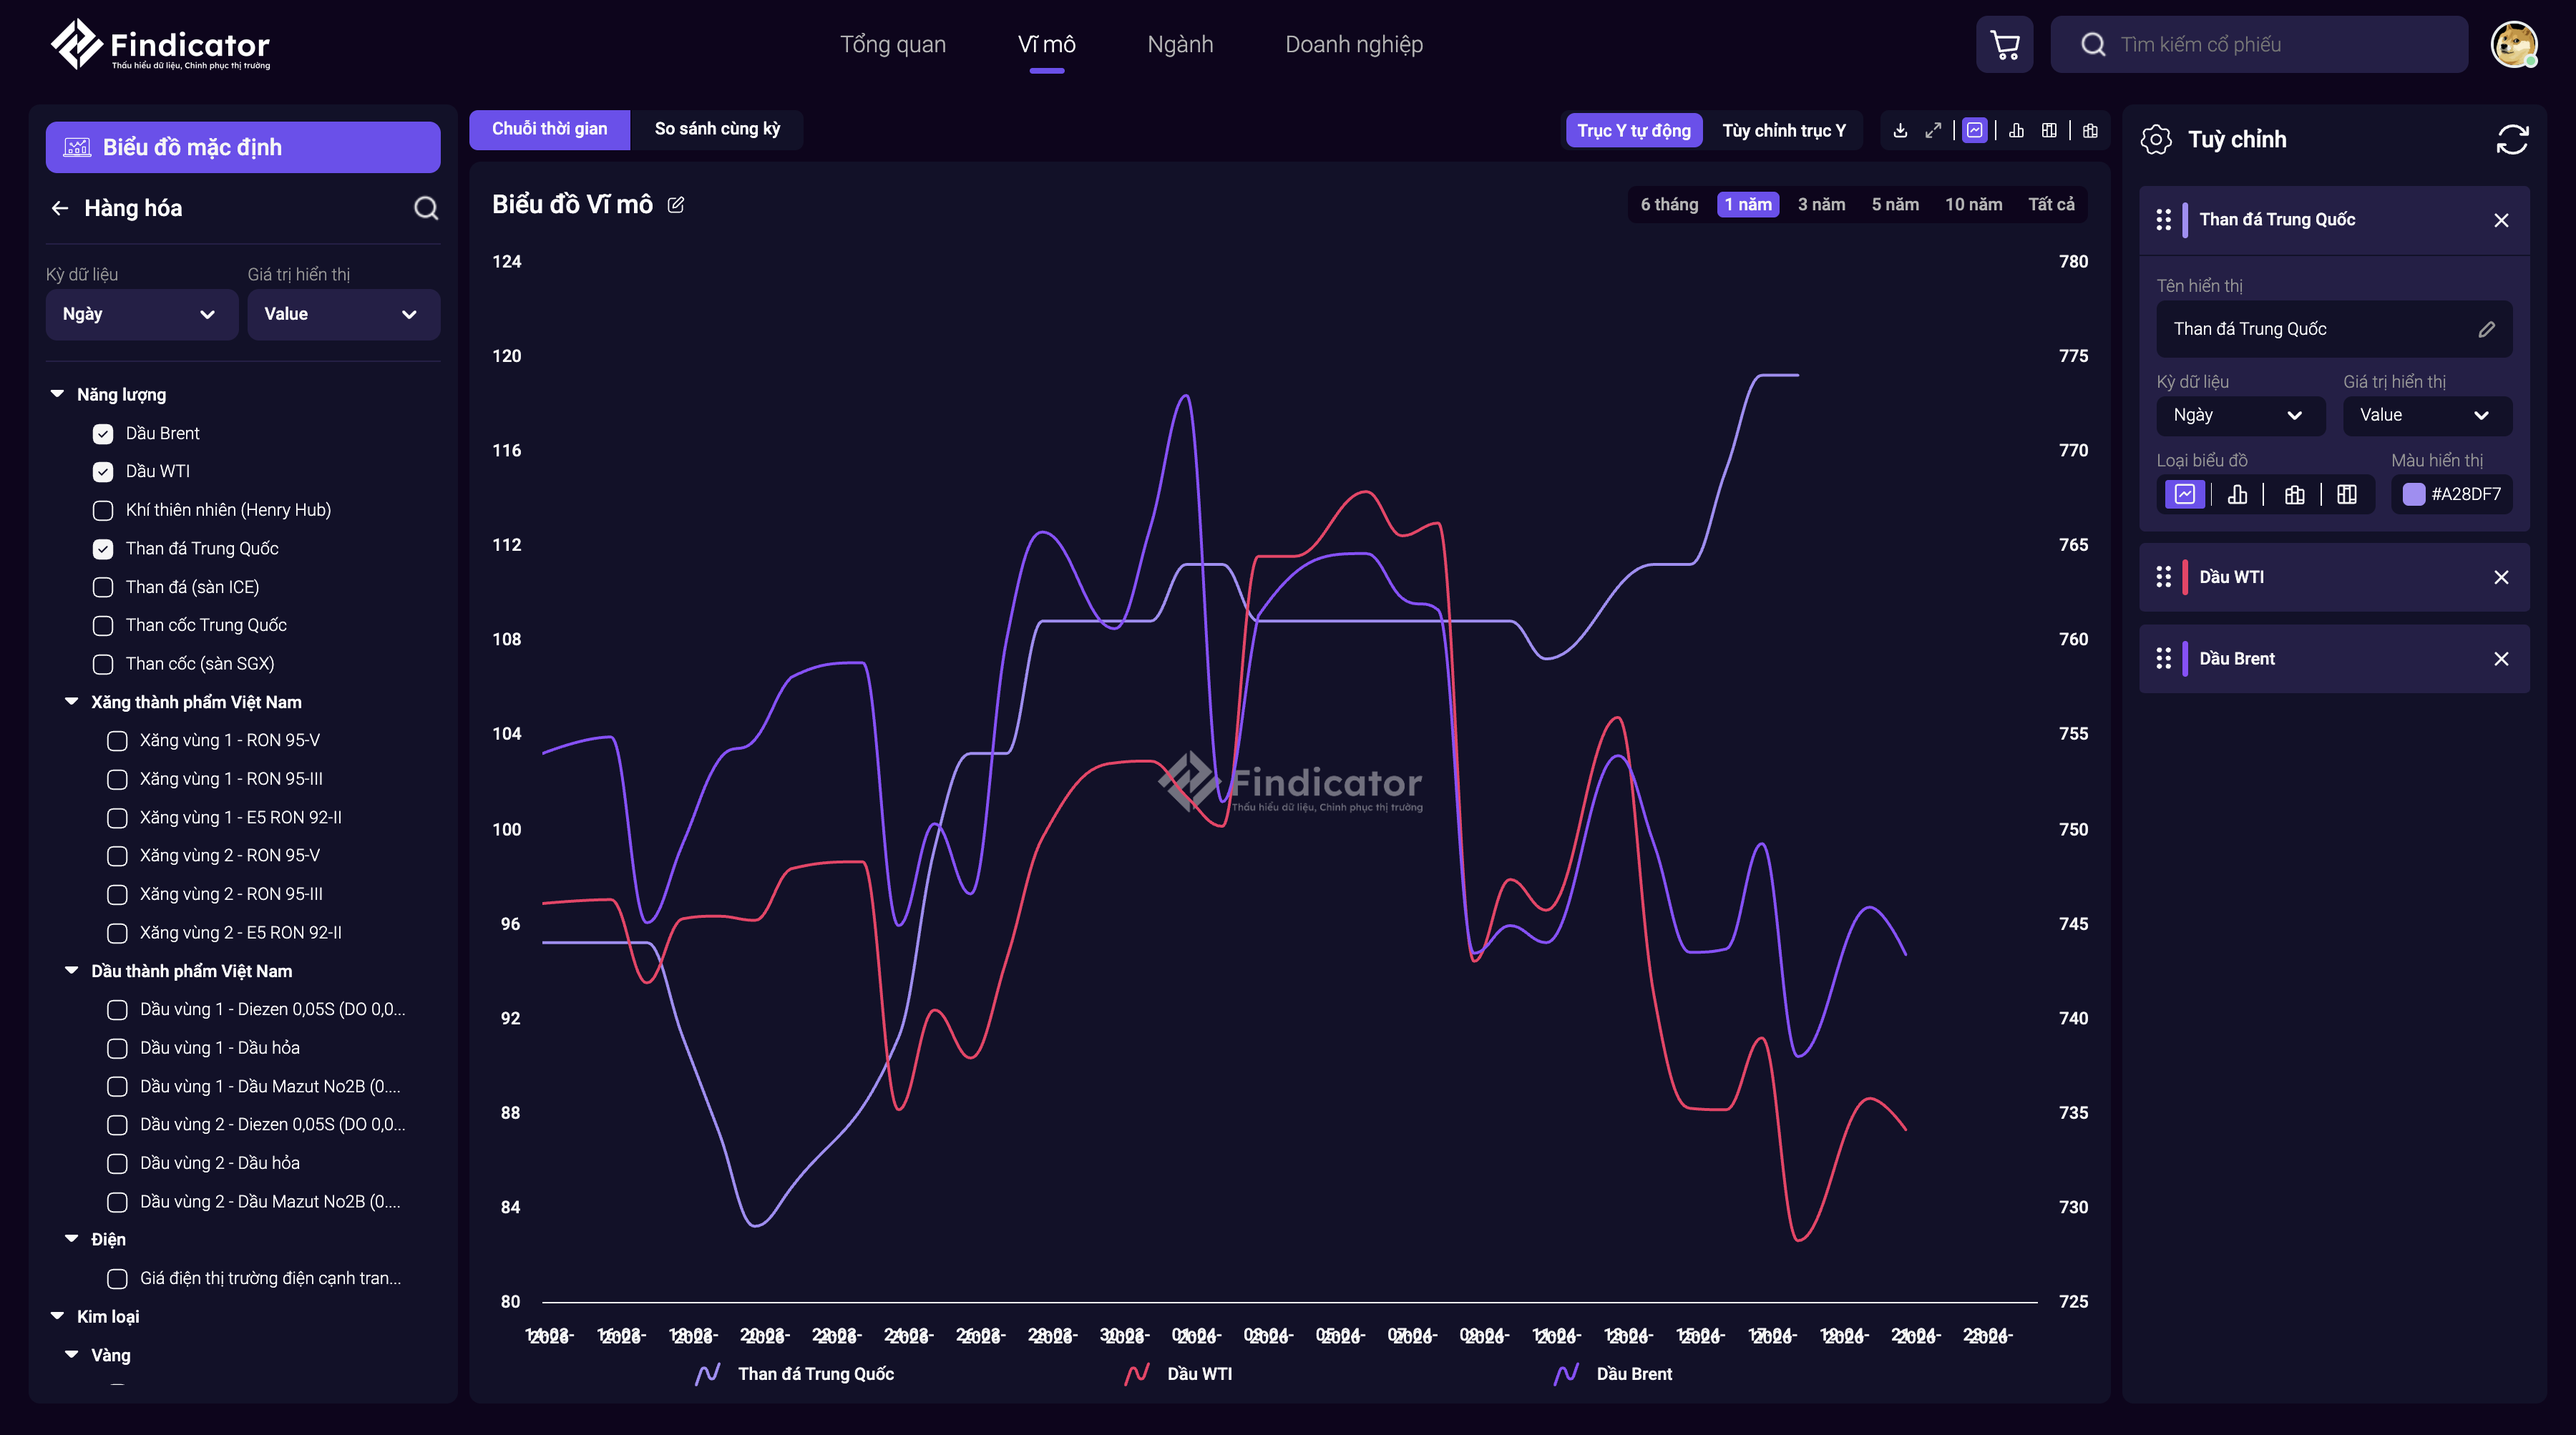
Task: Click Tùy chỉnh trục Y button
Action: 1783,130
